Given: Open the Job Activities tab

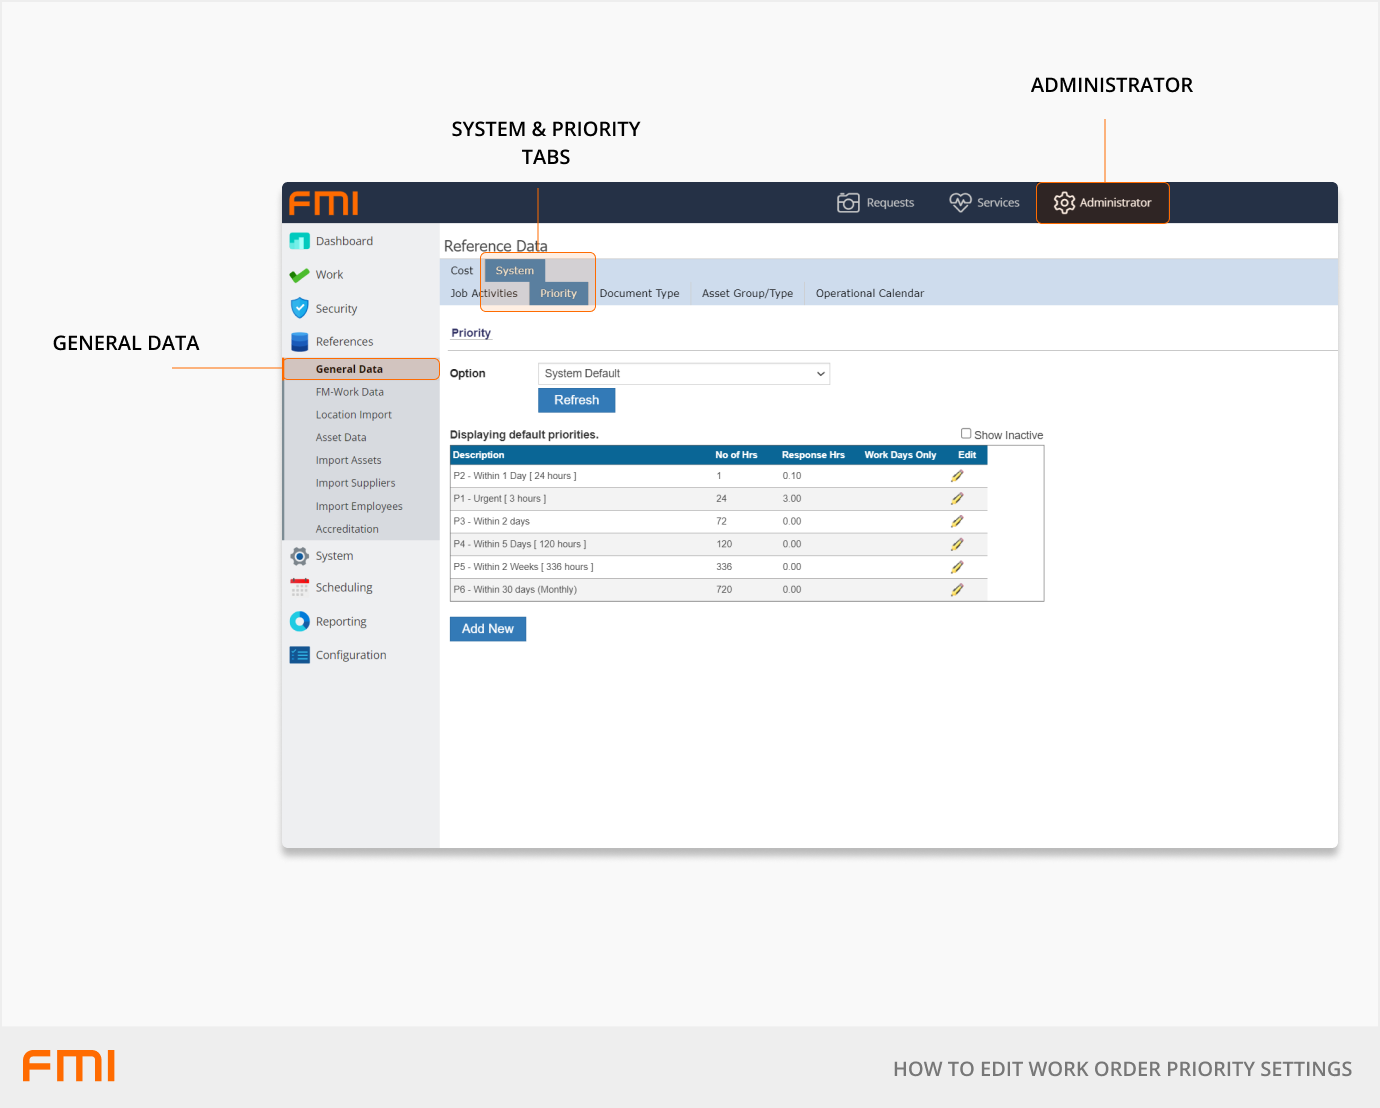Looking at the screenshot, I should (x=487, y=293).
